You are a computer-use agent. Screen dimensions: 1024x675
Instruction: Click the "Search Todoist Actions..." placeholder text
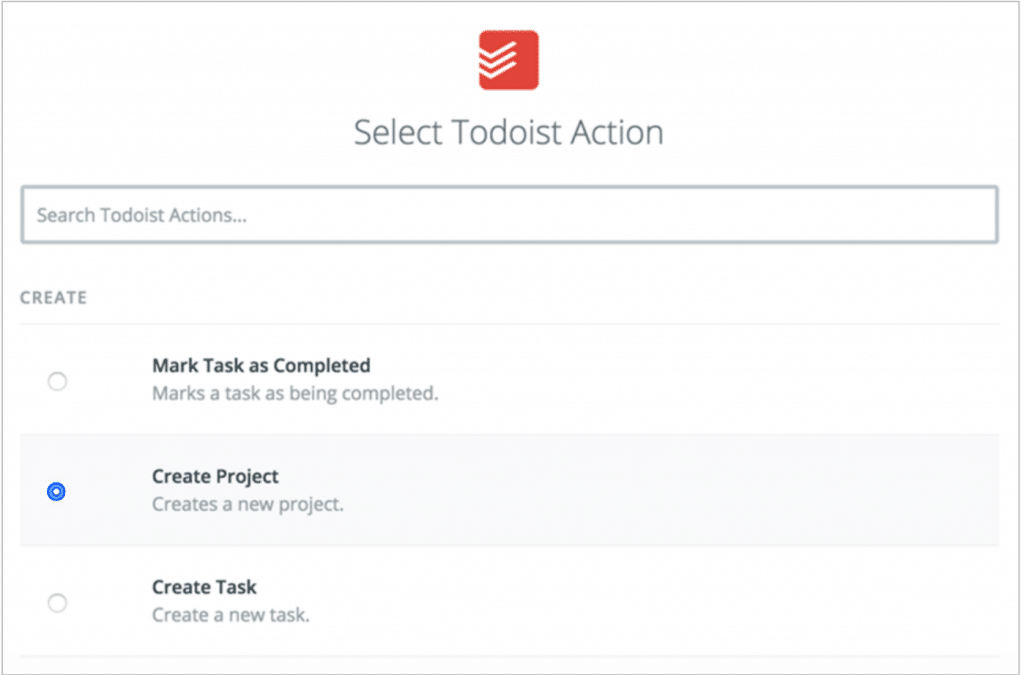(141, 215)
